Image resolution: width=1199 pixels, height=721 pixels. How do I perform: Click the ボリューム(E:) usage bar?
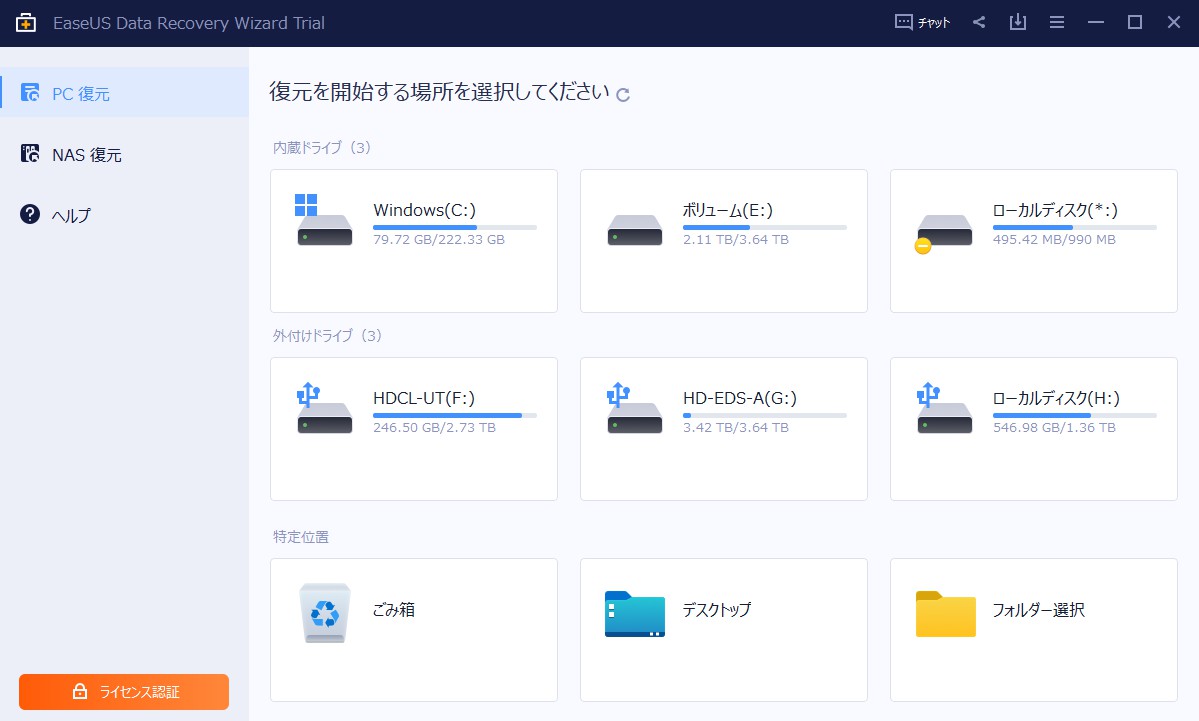click(765, 227)
